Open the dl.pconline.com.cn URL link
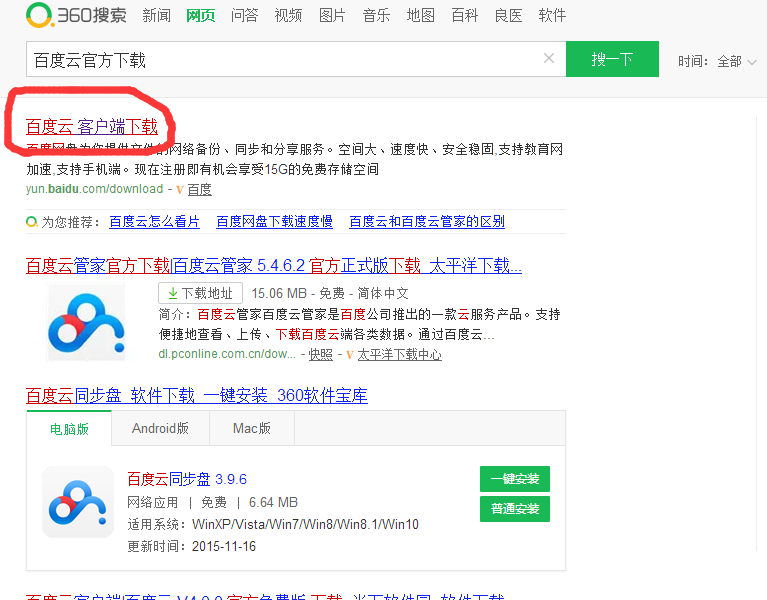Viewport: 767px width, 600px height. point(227,354)
